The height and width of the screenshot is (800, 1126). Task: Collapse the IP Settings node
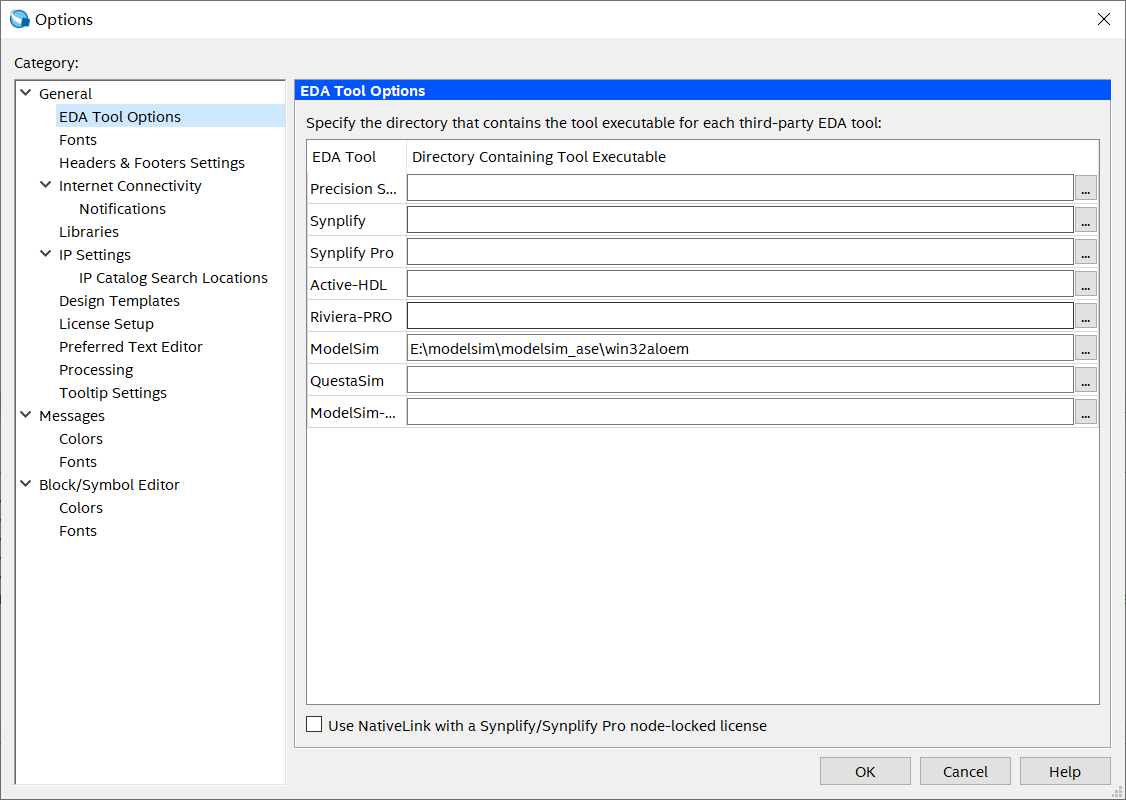(46, 254)
